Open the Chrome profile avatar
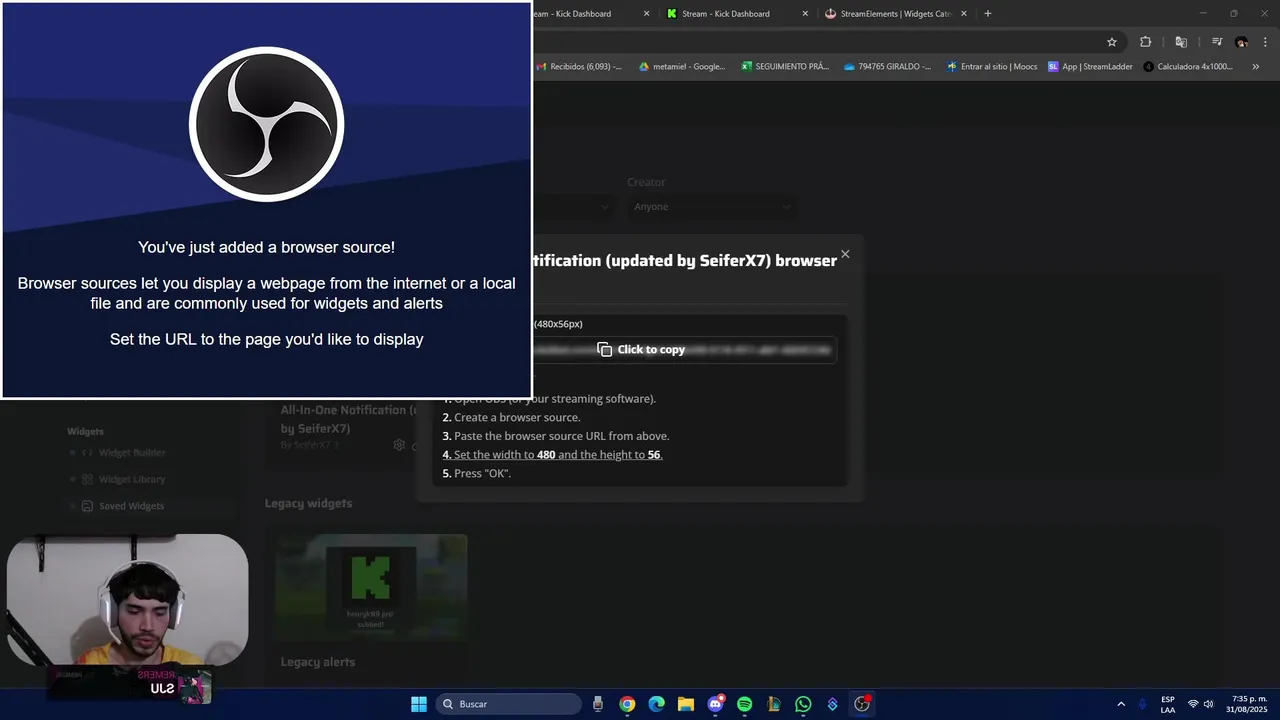 point(1241,42)
